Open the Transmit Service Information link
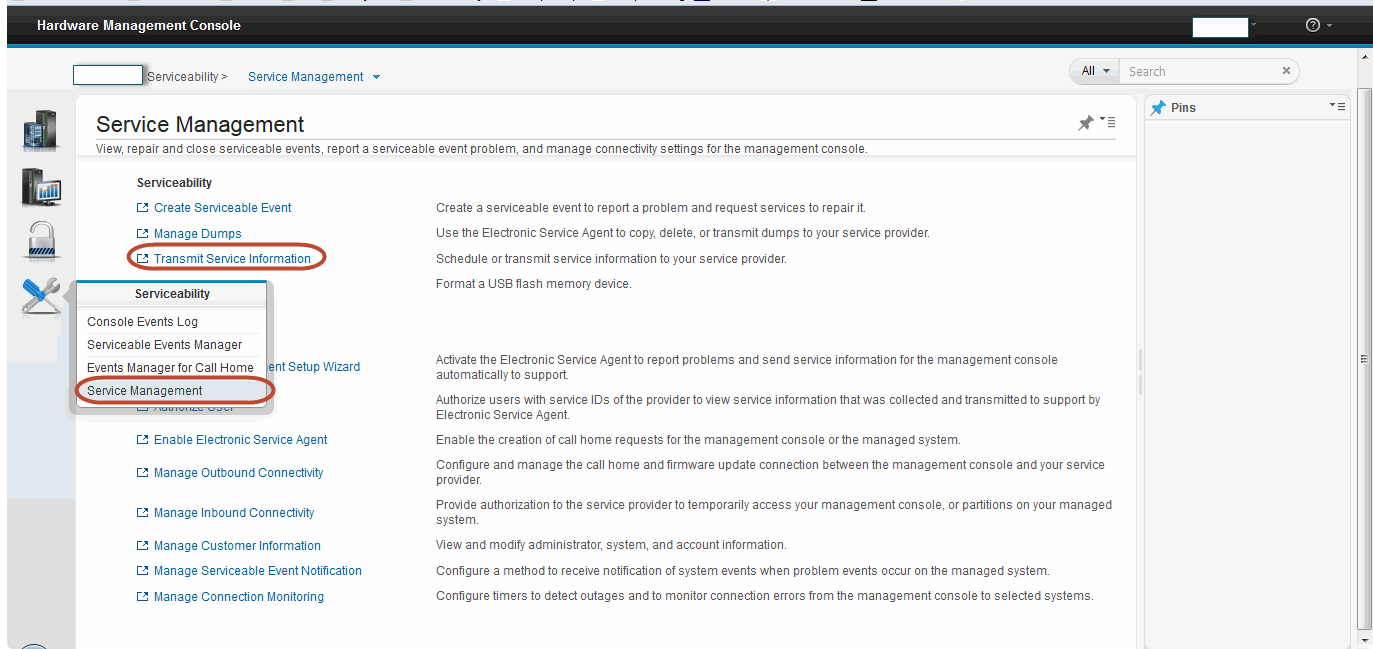The height and width of the screenshot is (649, 1373). pos(232,259)
